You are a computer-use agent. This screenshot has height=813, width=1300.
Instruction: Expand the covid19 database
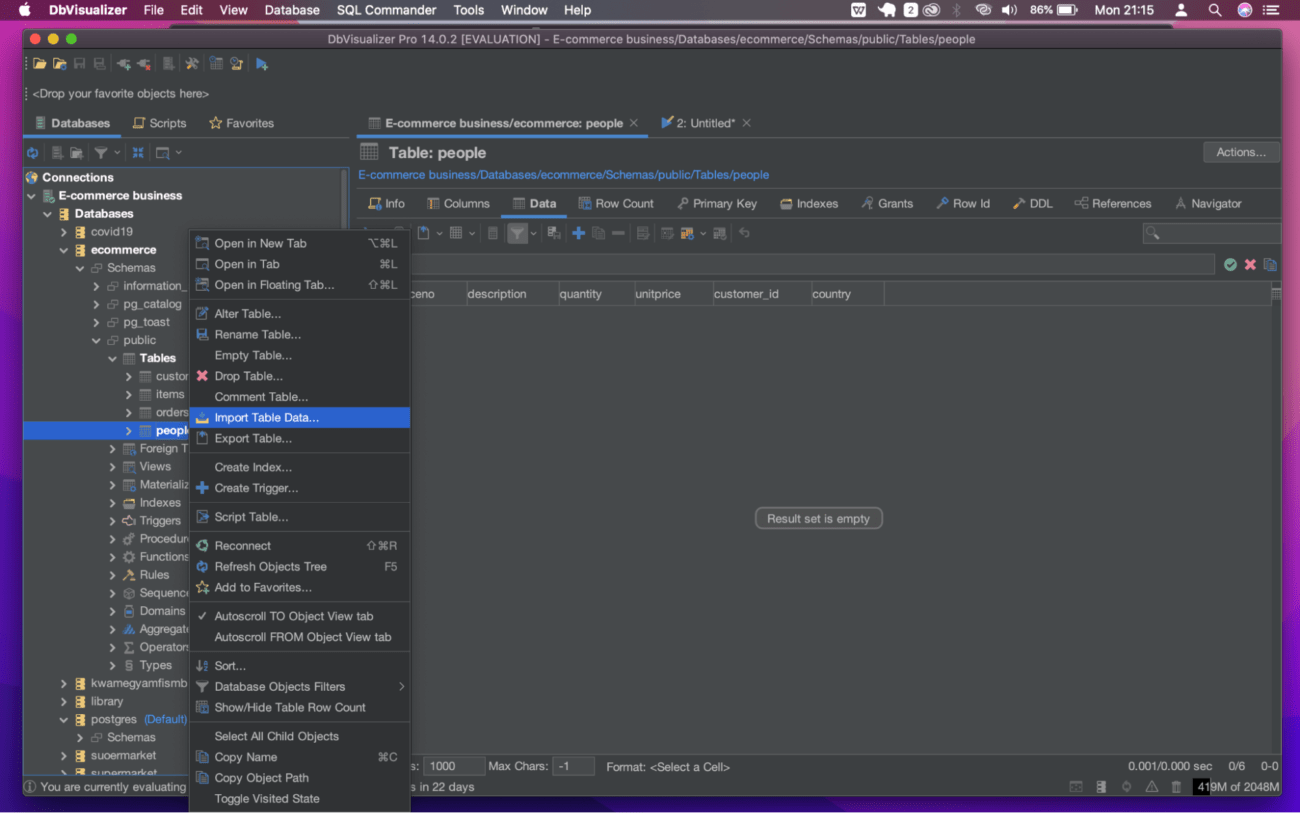[65, 231]
